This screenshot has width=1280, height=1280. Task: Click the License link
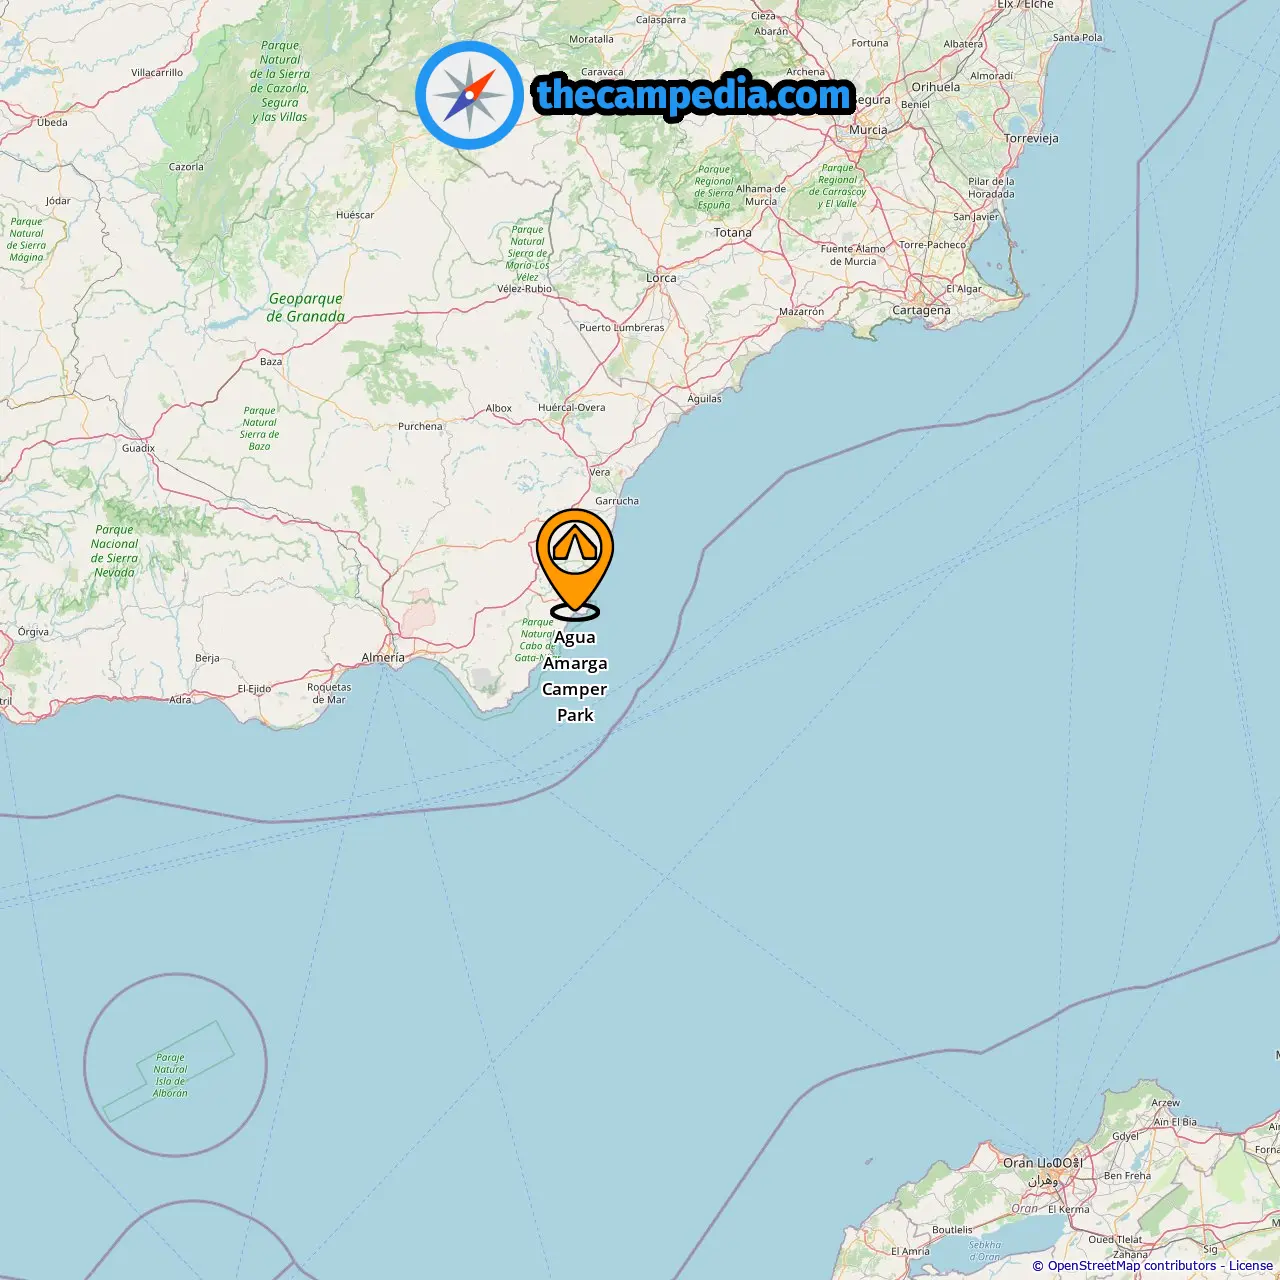click(1251, 1265)
